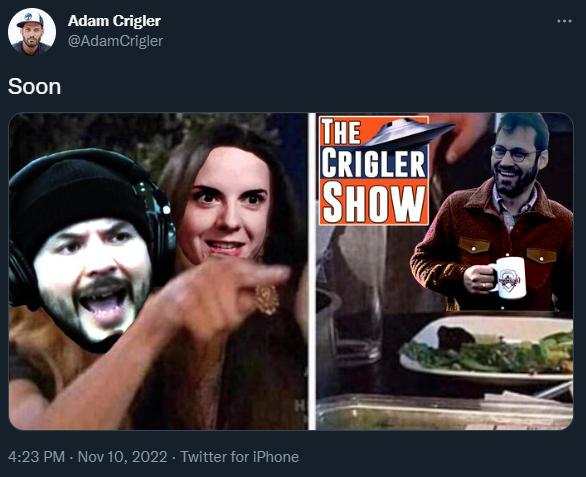Image resolution: width=586 pixels, height=477 pixels.
Task: Open the tweet's three-dot more options menu
Action: pos(564,21)
